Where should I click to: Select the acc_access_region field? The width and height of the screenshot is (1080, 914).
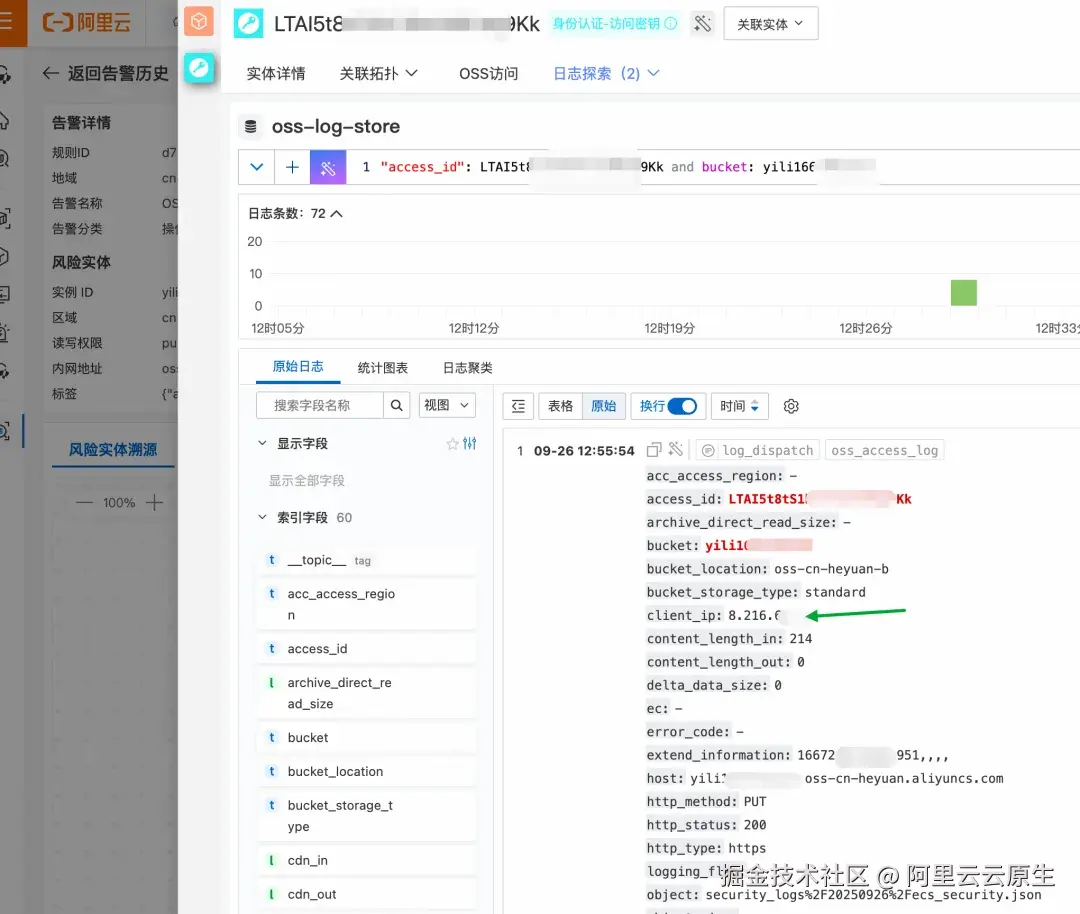coord(366,604)
